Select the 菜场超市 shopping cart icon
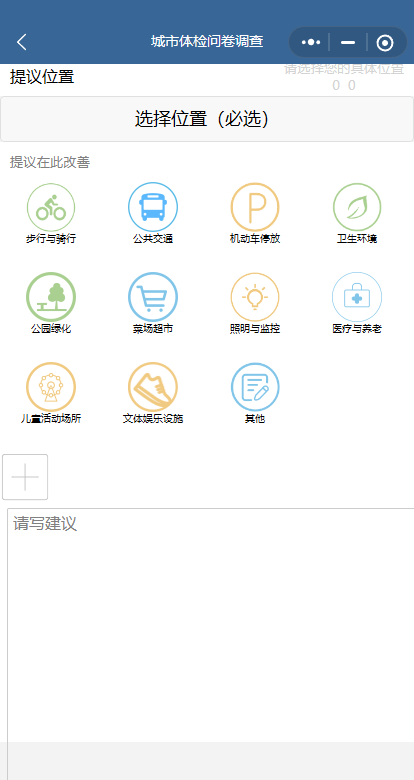This screenshot has height=780, width=414. tap(153, 297)
